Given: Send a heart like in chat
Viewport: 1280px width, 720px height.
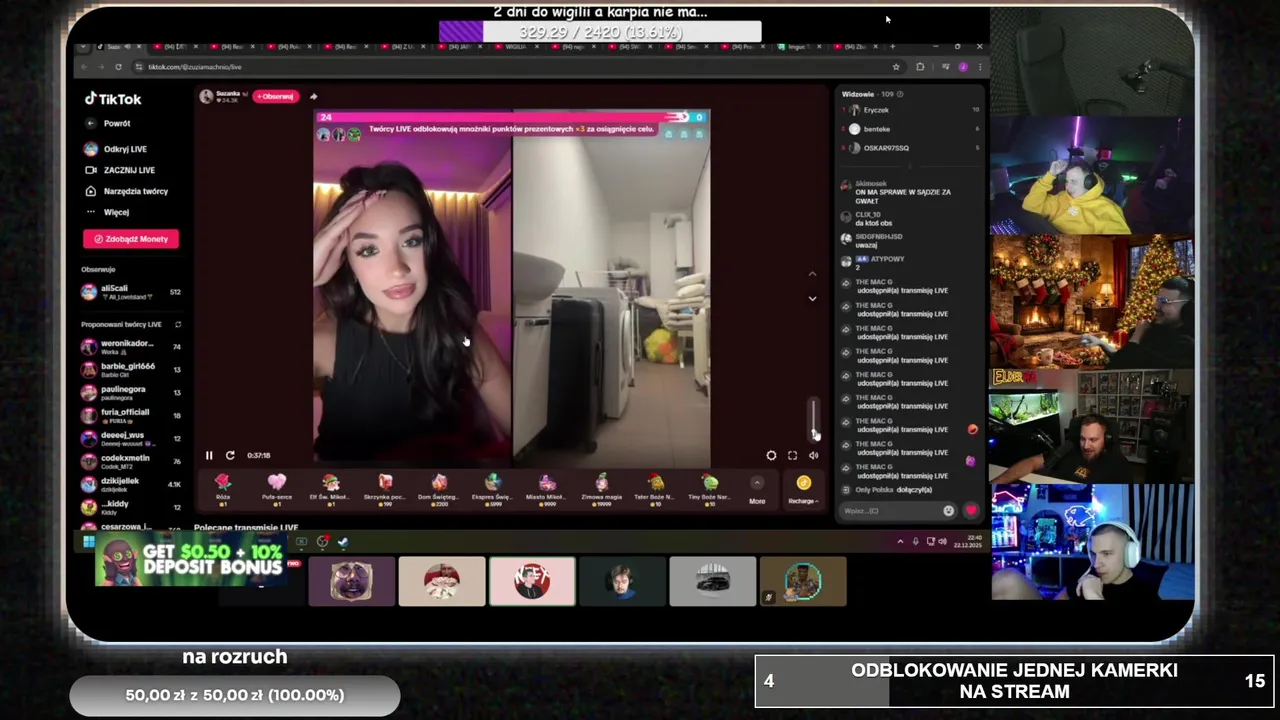Looking at the screenshot, I should (x=971, y=511).
